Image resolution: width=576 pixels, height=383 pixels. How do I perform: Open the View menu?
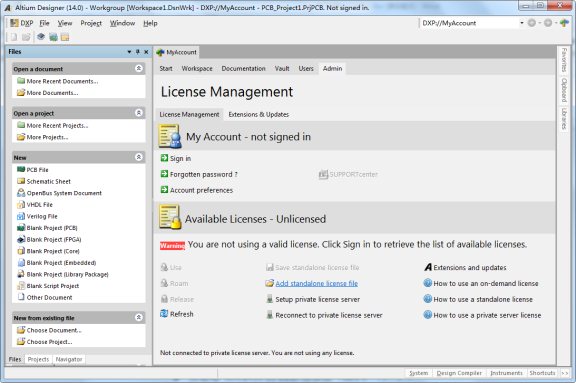(65, 23)
